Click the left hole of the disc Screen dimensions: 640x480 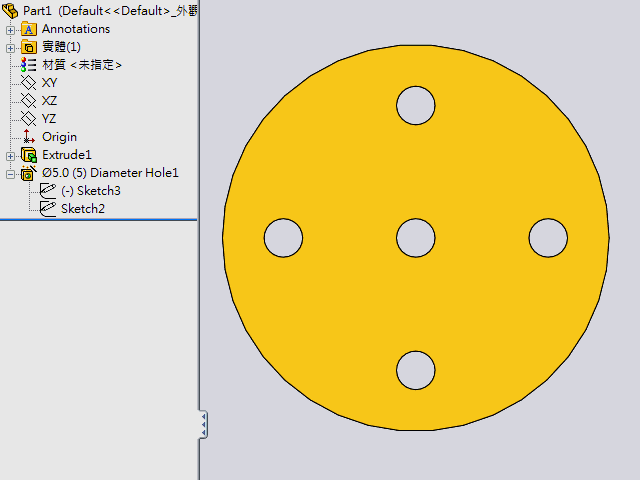point(283,238)
